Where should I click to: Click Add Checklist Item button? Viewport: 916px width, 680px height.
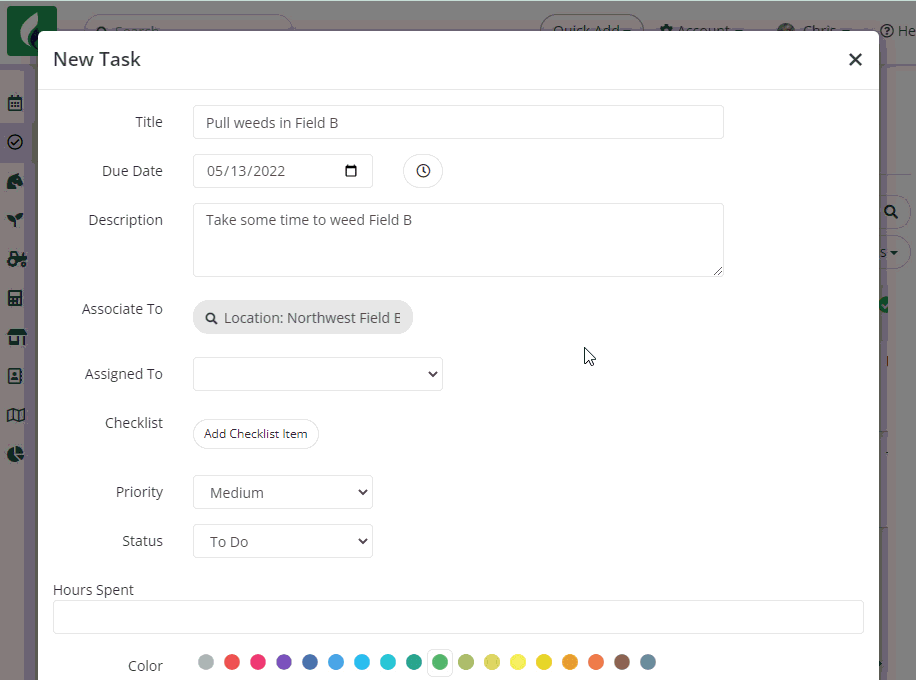coord(255,434)
